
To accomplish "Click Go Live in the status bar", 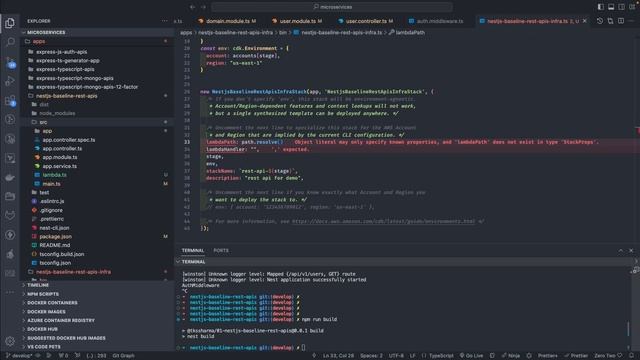I will pyautogui.click(x=471, y=356).
